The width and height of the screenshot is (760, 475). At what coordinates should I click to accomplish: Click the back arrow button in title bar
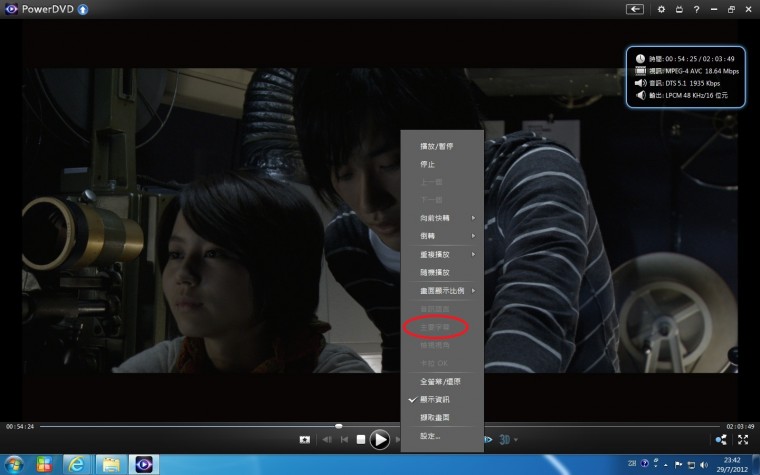pyautogui.click(x=635, y=9)
